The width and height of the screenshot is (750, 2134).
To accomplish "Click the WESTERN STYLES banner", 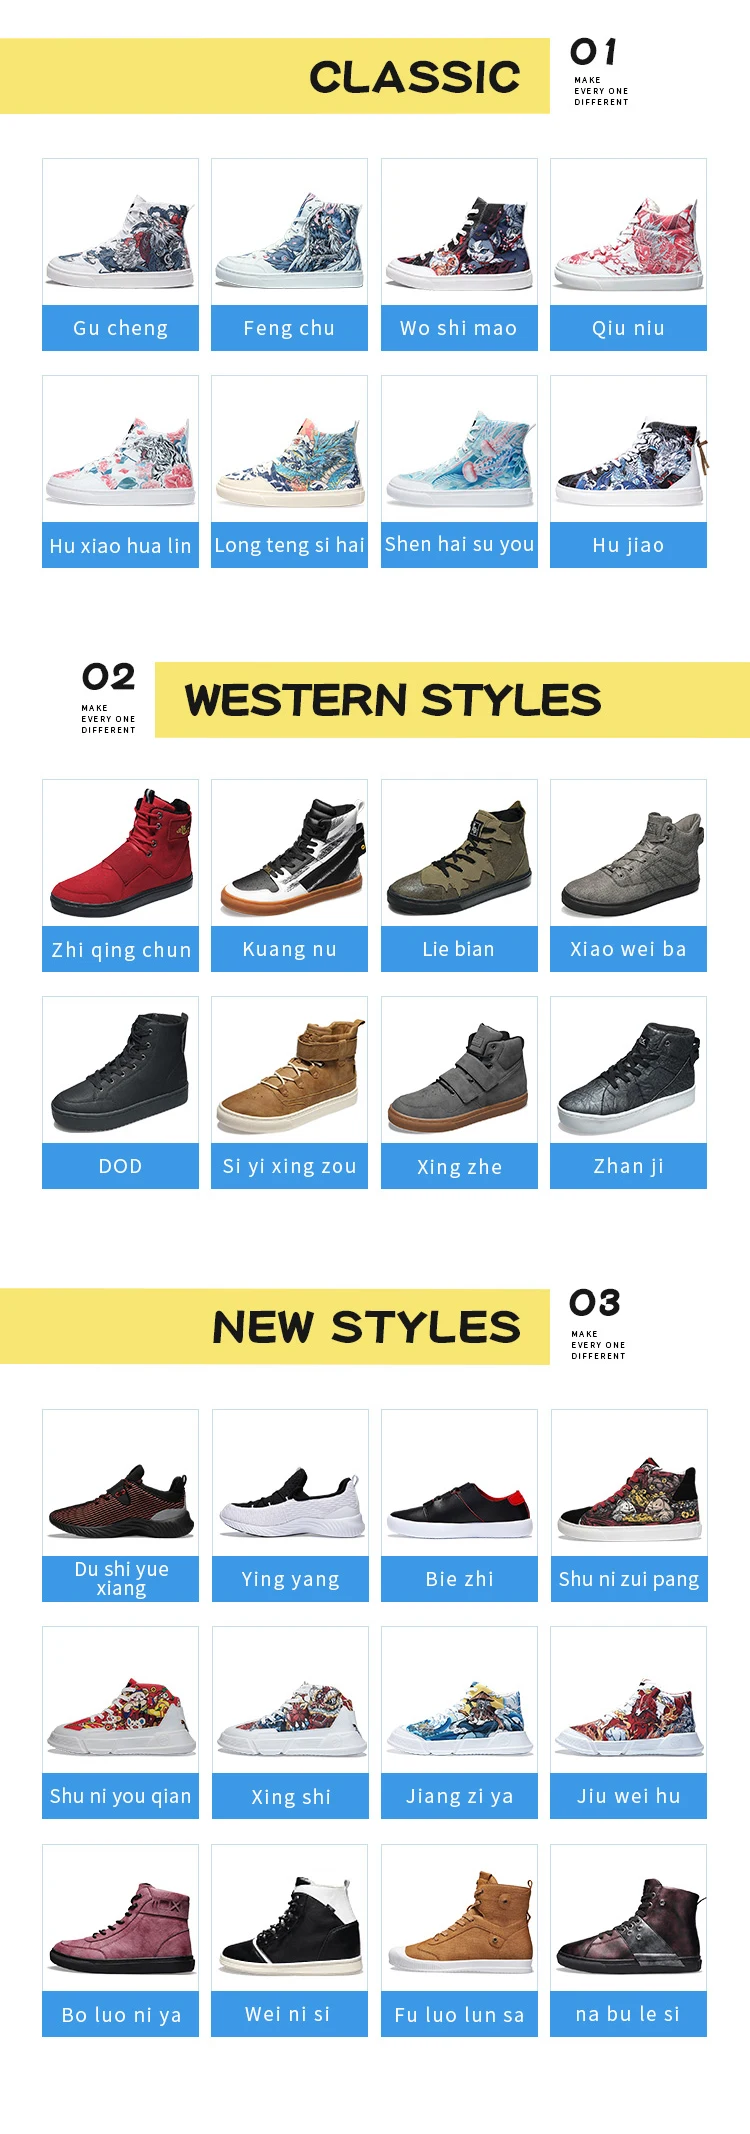I will (452, 700).
